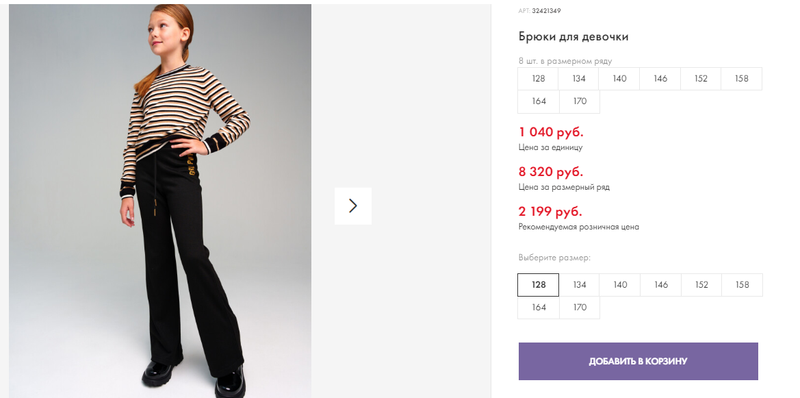
Task: Pick size 164 under Выберите размер
Action: (x=539, y=308)
